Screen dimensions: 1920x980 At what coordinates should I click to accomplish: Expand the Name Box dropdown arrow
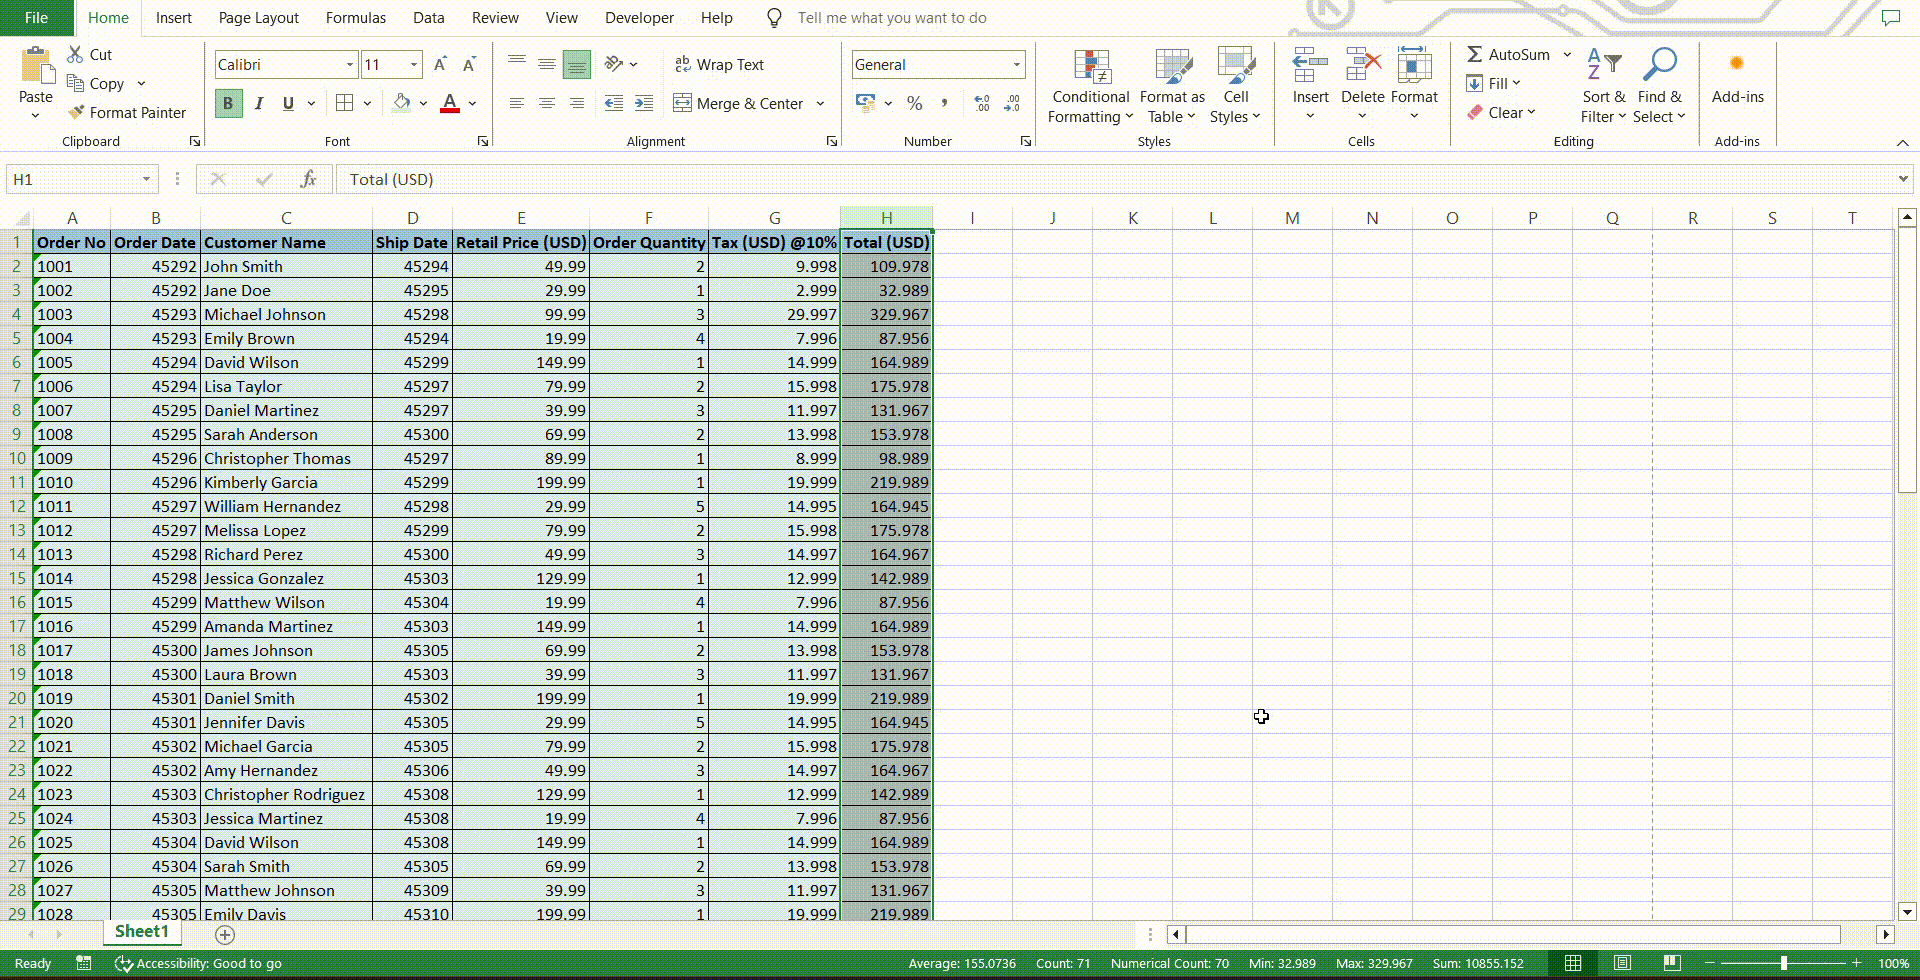[146, 179]
